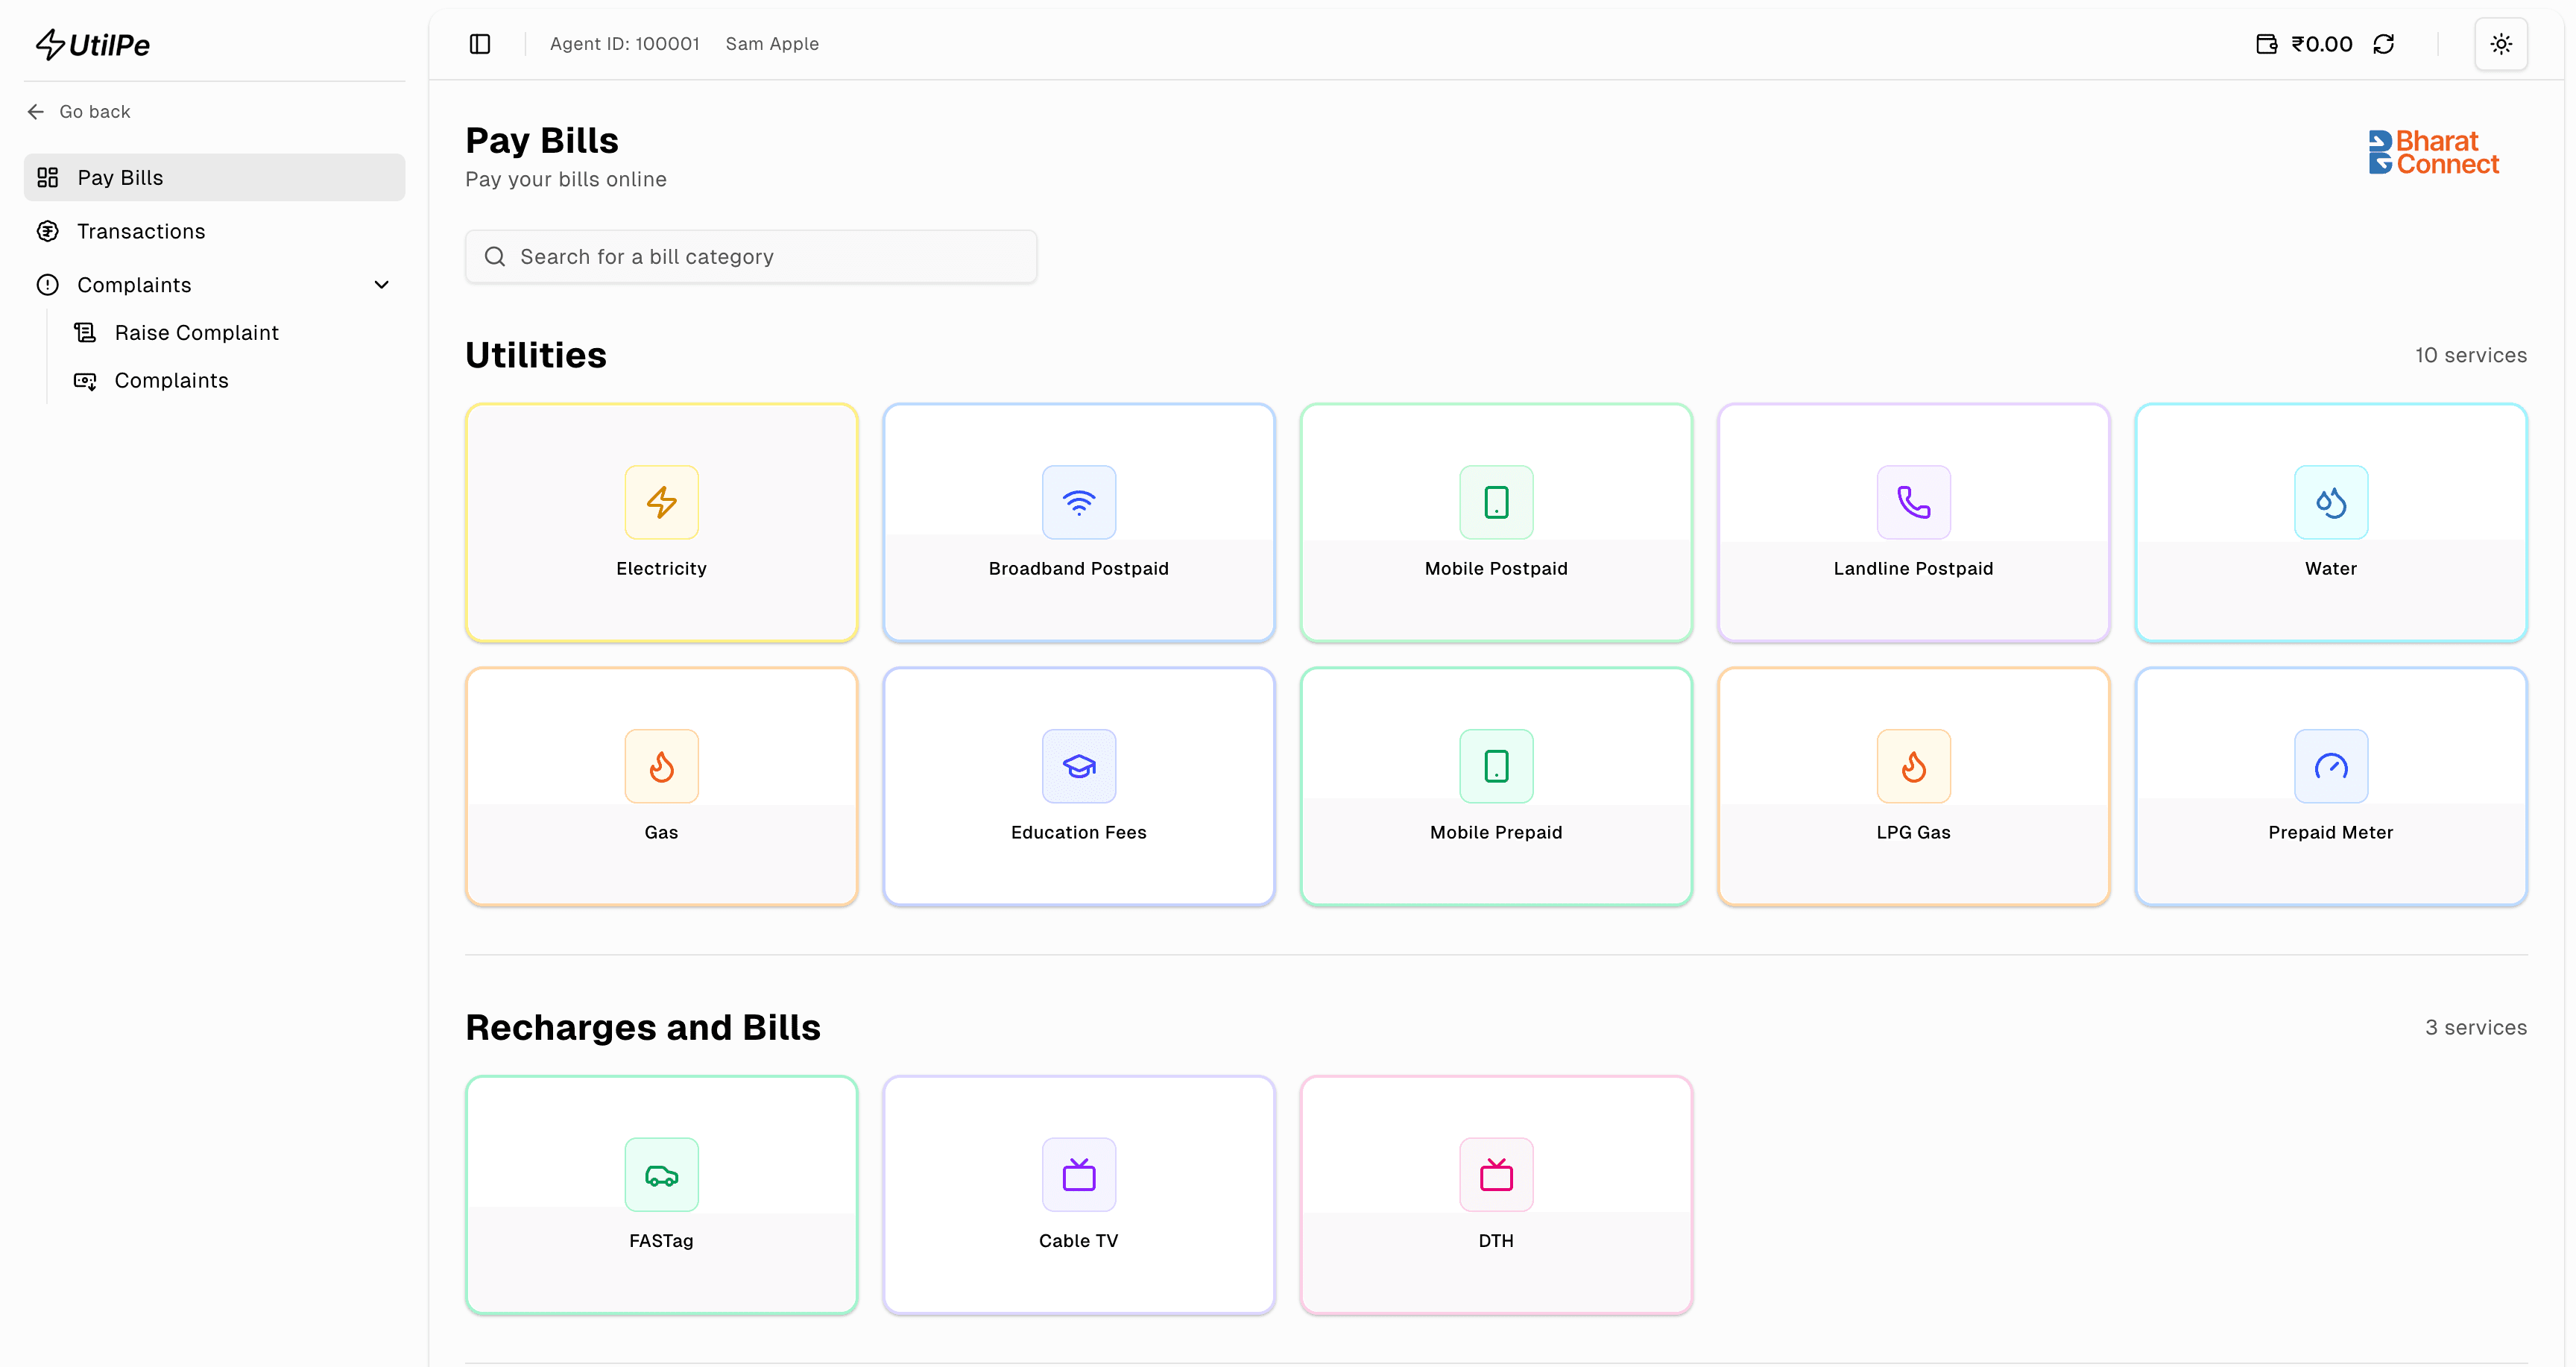2576x1367 pixels.
Task: Collapse the Complaints section
Action: coord(381,285)
